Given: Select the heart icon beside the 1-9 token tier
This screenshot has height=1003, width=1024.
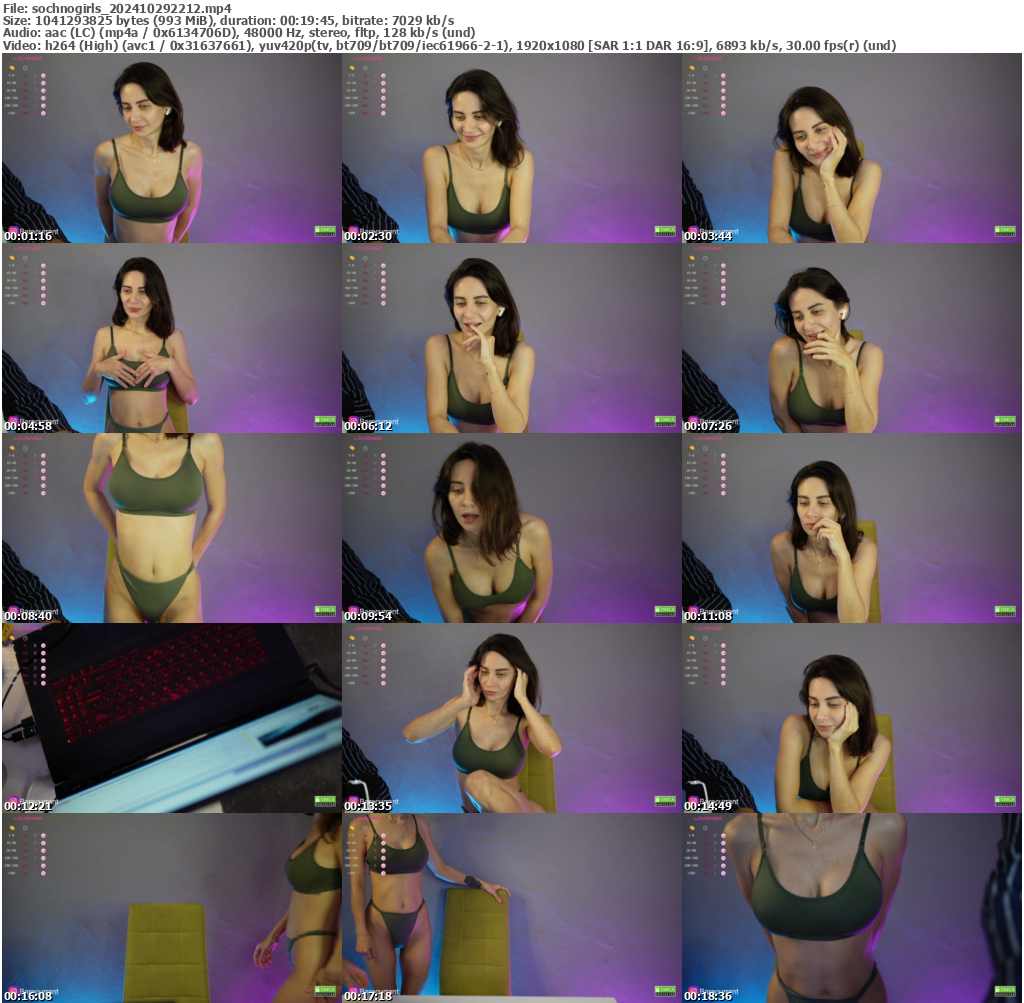Looking at the screenshot, I should pos(43,76).
